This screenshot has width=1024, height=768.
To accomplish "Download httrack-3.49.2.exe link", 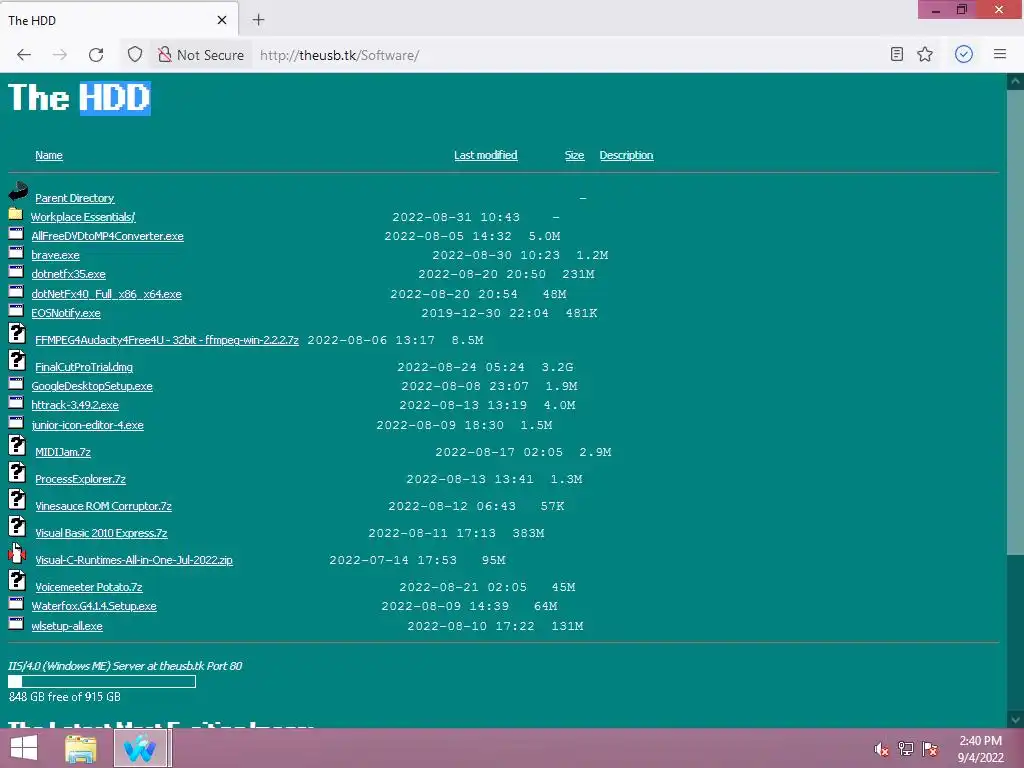I will pos(75,405).
